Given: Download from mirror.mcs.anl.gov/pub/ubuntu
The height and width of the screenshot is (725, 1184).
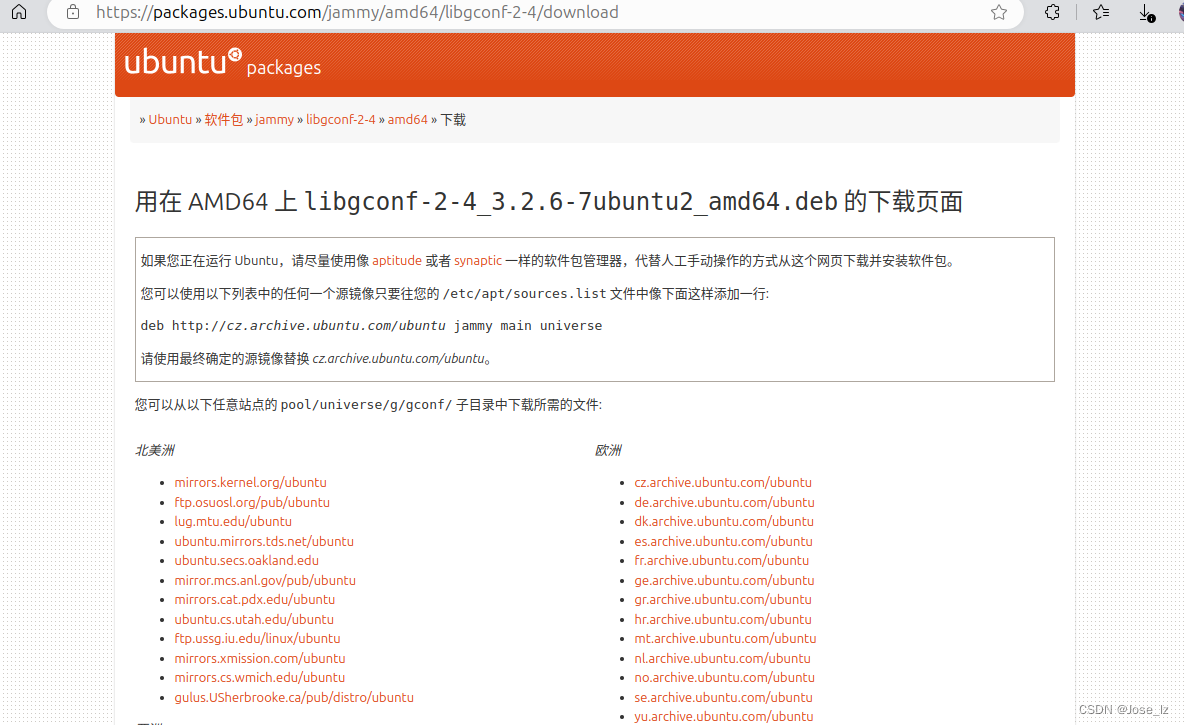Looking at the screenshot, I should click(x=265, y=580).
